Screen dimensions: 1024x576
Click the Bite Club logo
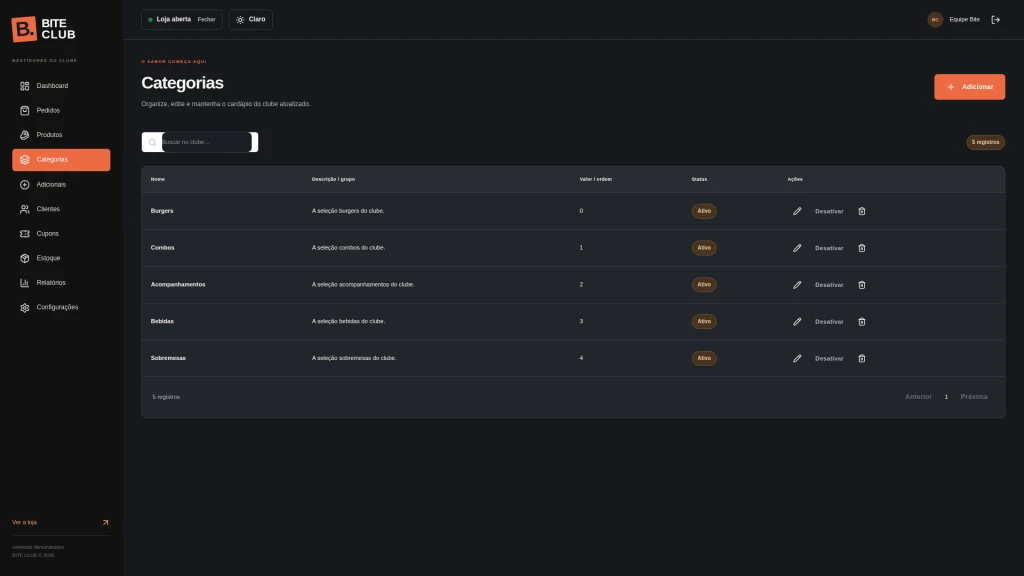tap(43, 29)
